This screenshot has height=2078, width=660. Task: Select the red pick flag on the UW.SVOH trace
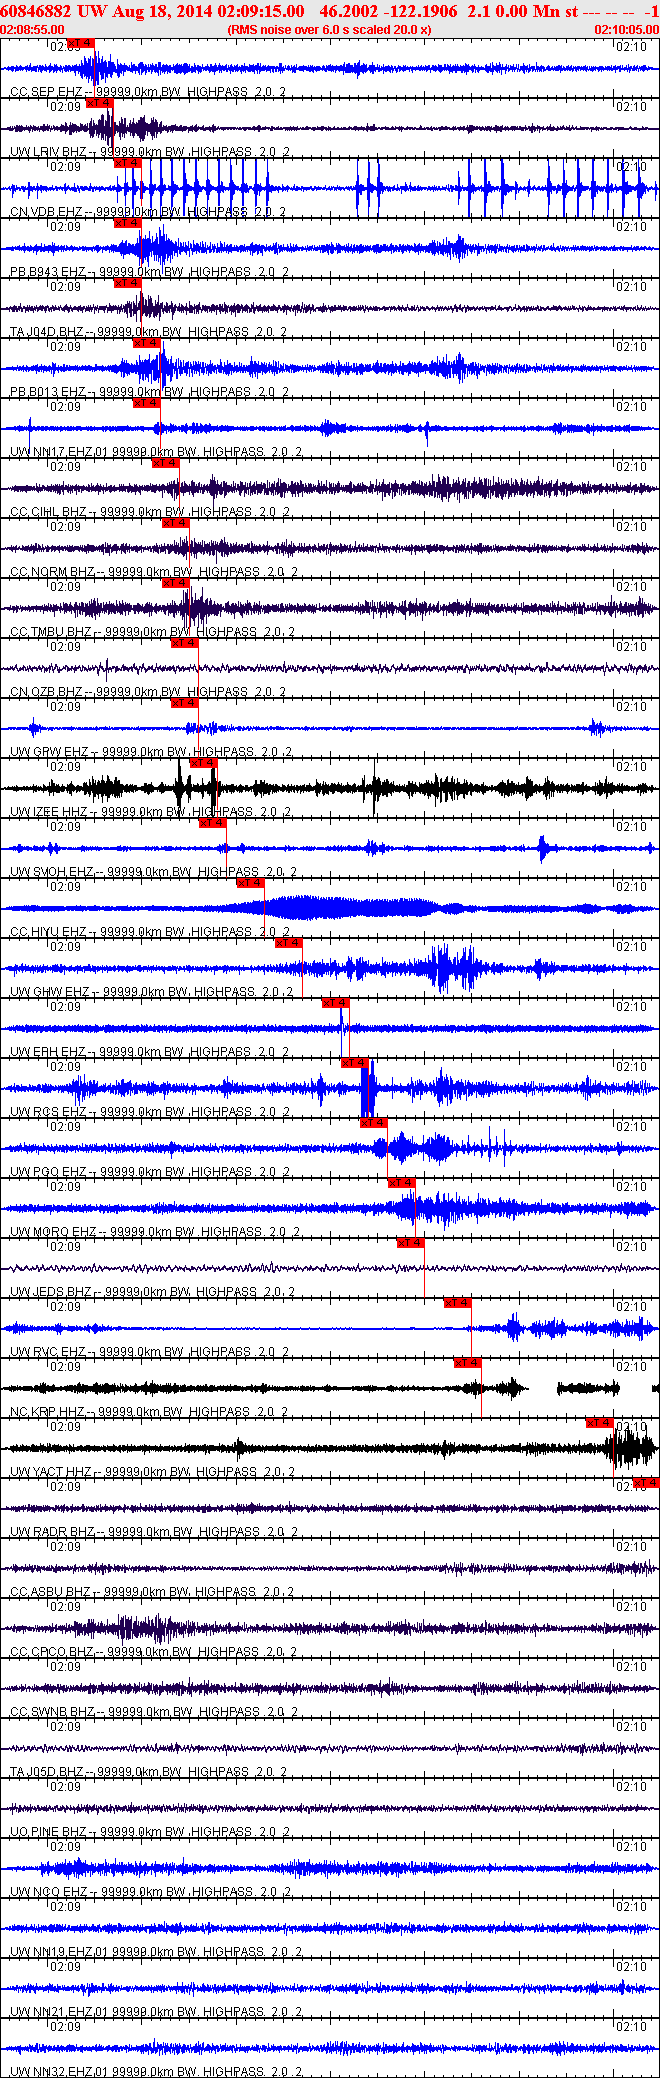click(212, 823)
